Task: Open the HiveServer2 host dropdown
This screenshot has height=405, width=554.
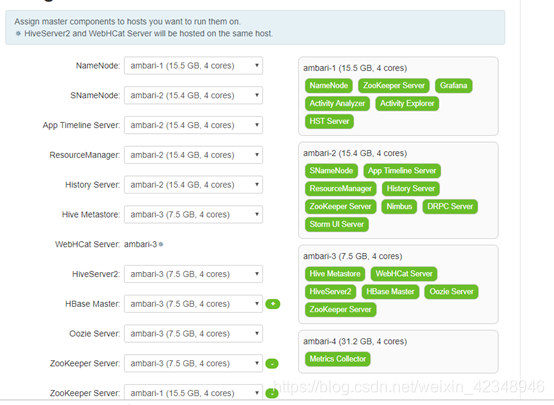Action: point(193,274)
